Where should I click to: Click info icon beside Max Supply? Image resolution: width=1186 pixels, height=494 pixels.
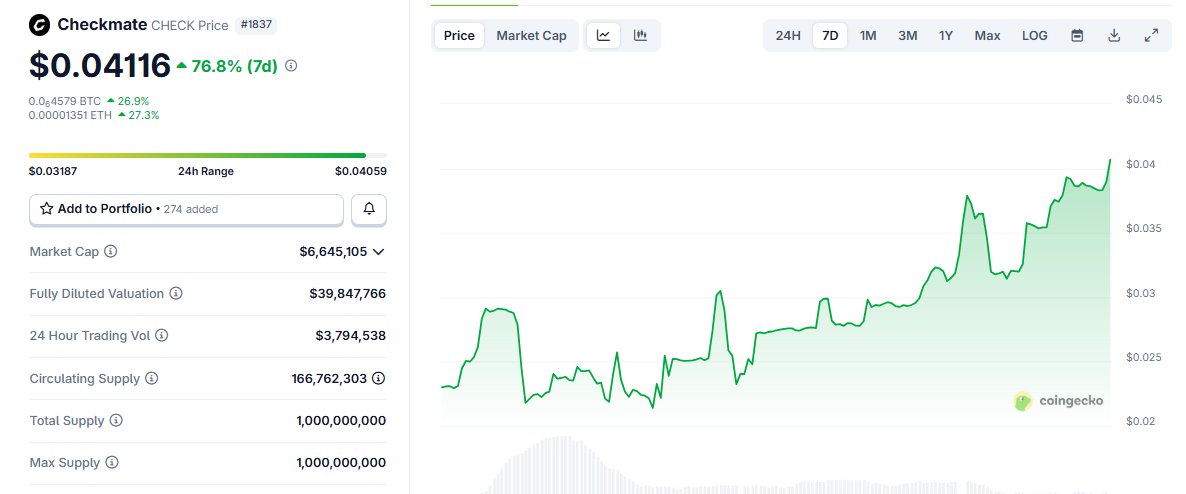[x=111, y=462]
